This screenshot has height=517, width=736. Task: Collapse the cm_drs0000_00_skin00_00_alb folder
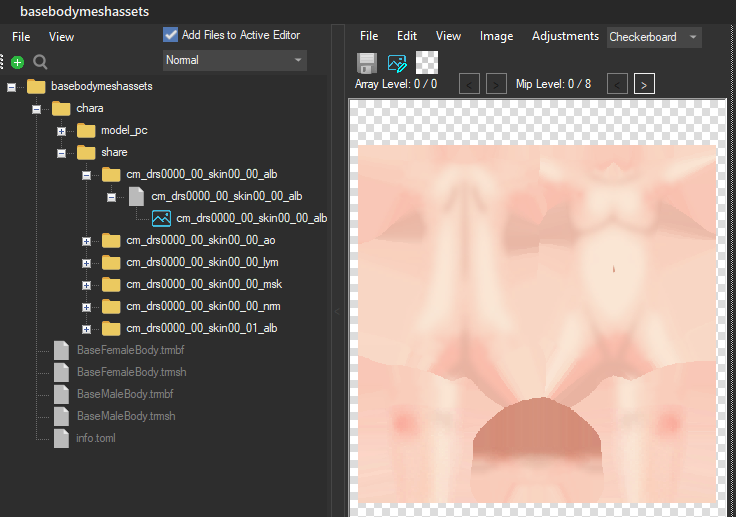pyautogui.click(x=86, y=175)
